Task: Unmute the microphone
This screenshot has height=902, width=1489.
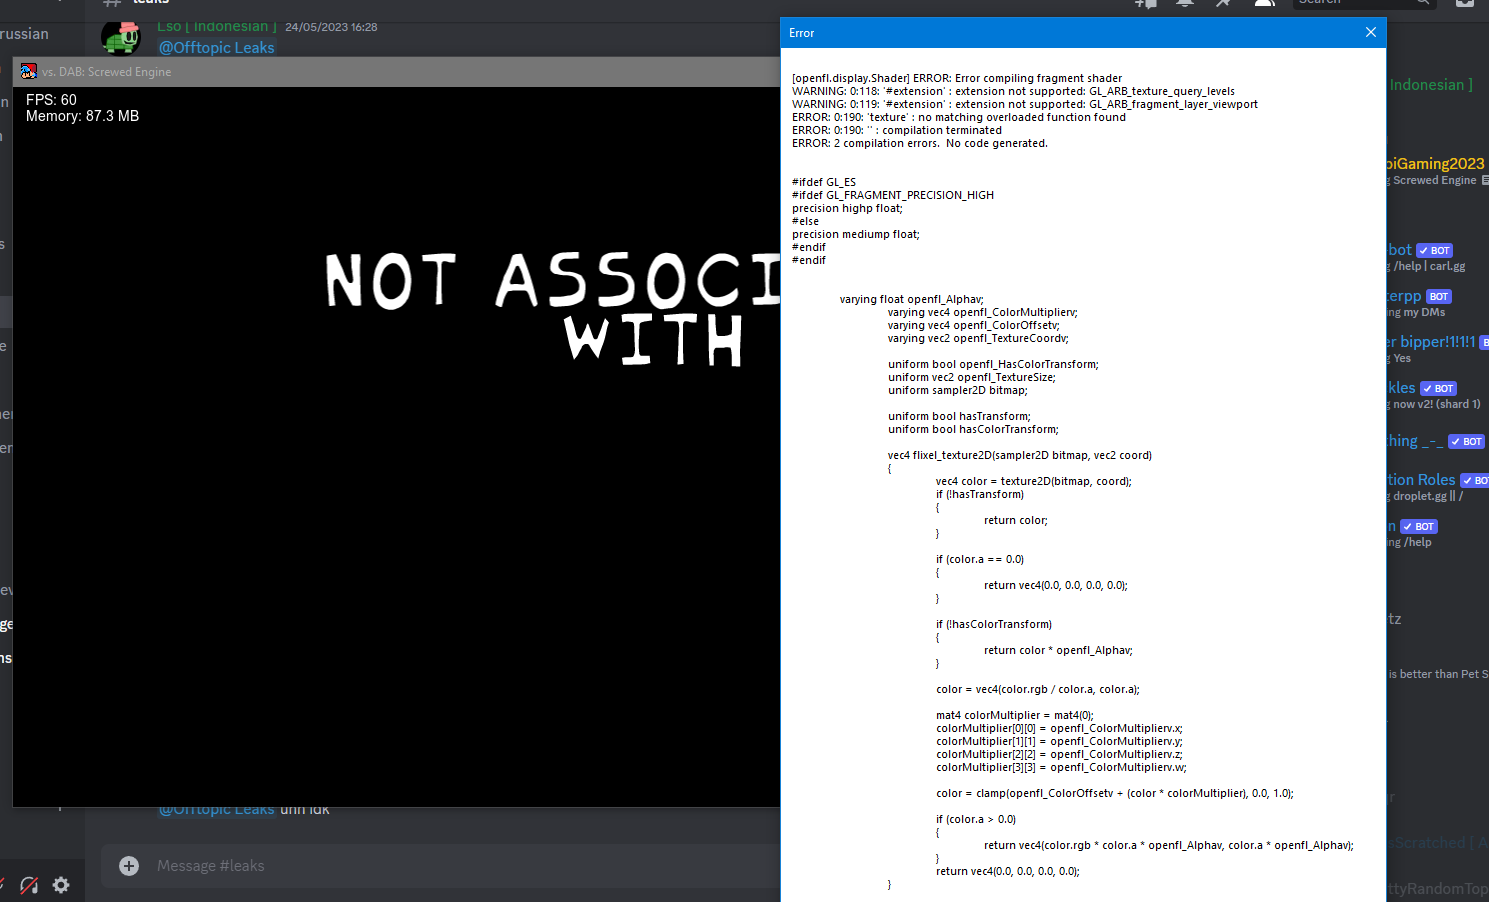Action: click(5, 884)
